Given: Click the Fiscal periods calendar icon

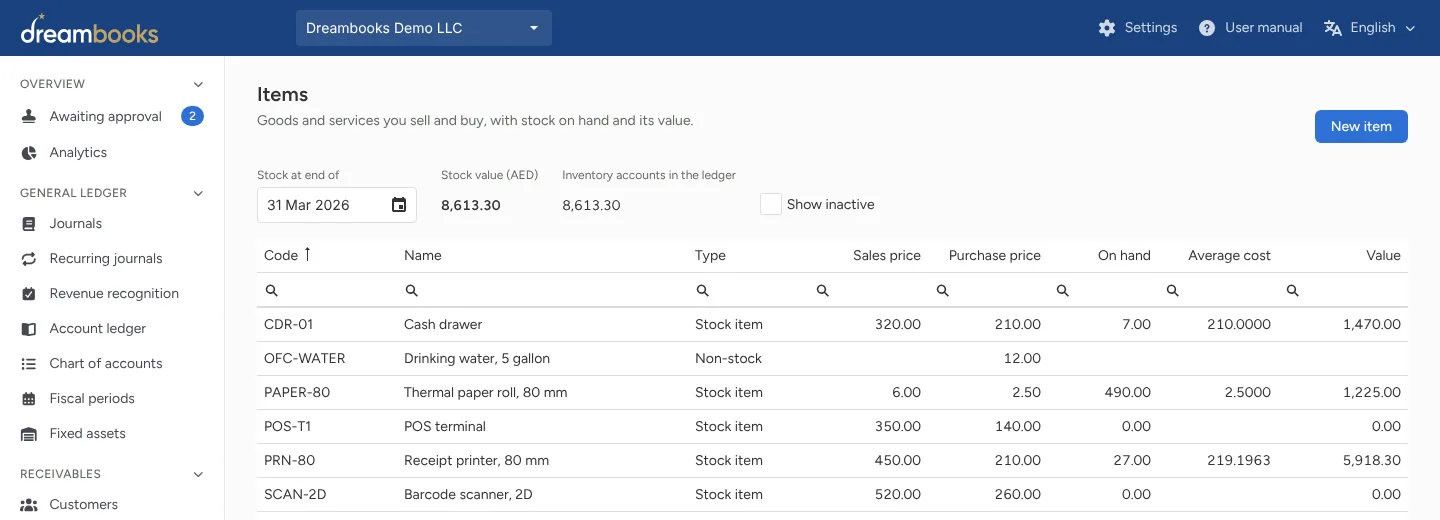Looking at the screenshot, I should click(29, 399).
